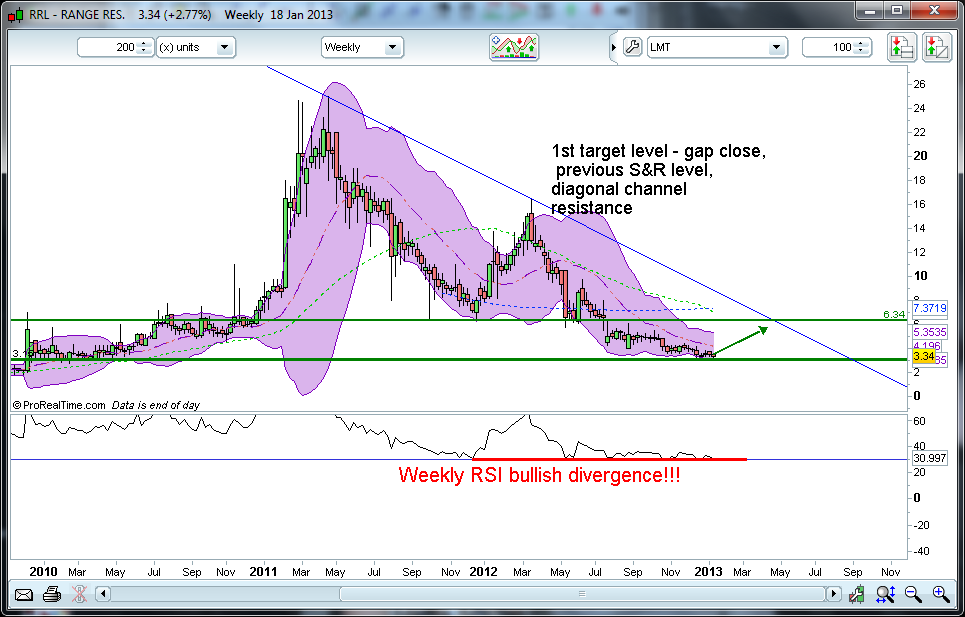Click the crossed-out scissors icon

pos(79,594)
